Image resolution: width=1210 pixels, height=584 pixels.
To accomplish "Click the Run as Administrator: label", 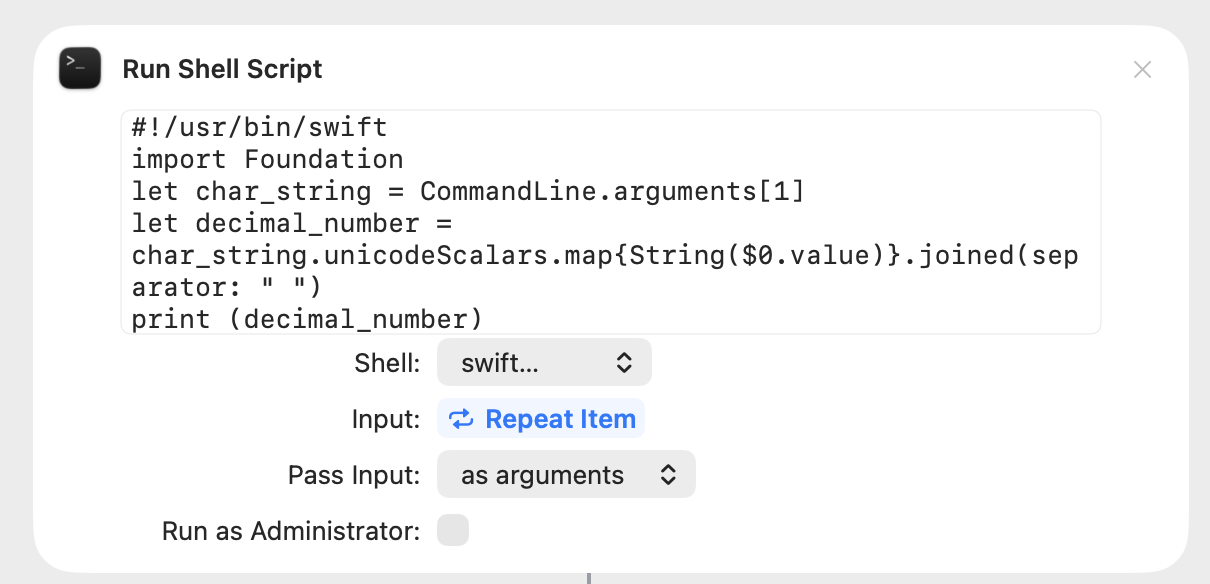I will (x=290, y=532).
